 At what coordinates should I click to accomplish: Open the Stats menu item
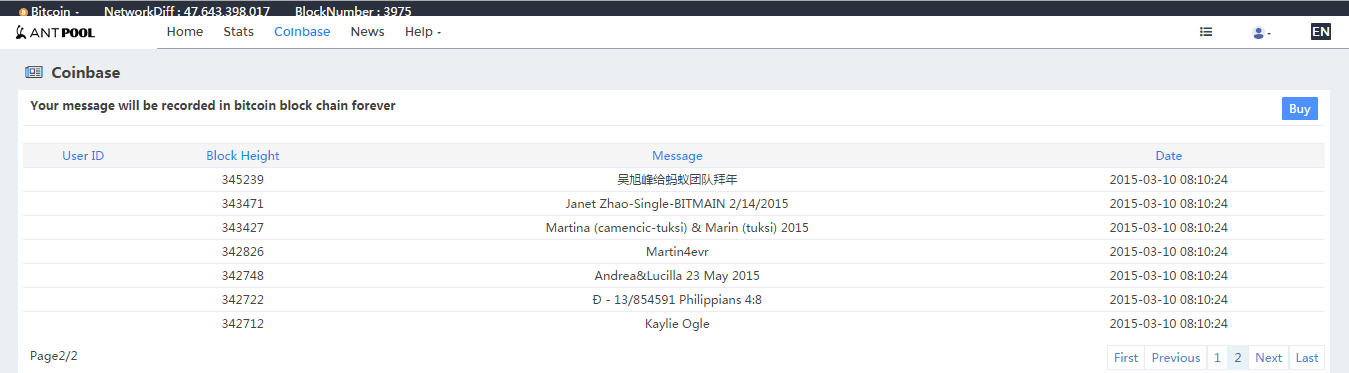point(239,32)
